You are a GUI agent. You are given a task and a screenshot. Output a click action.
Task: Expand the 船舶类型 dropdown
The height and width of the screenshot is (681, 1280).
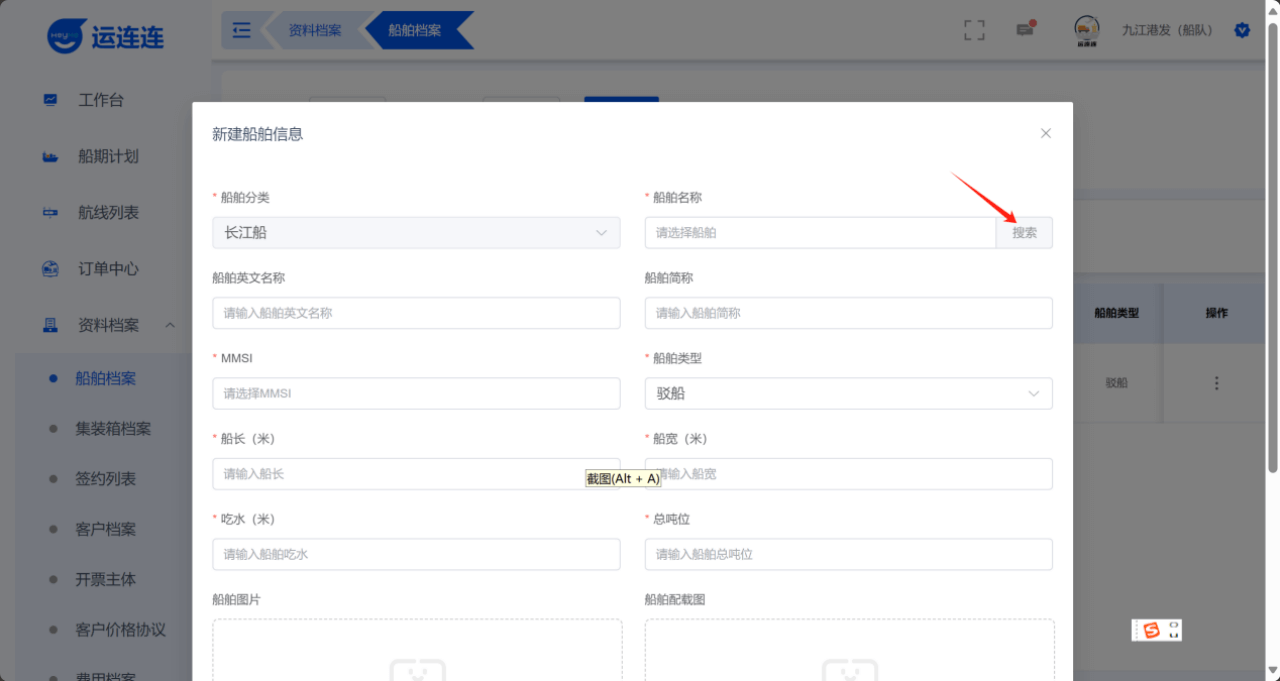pos(848,394)
